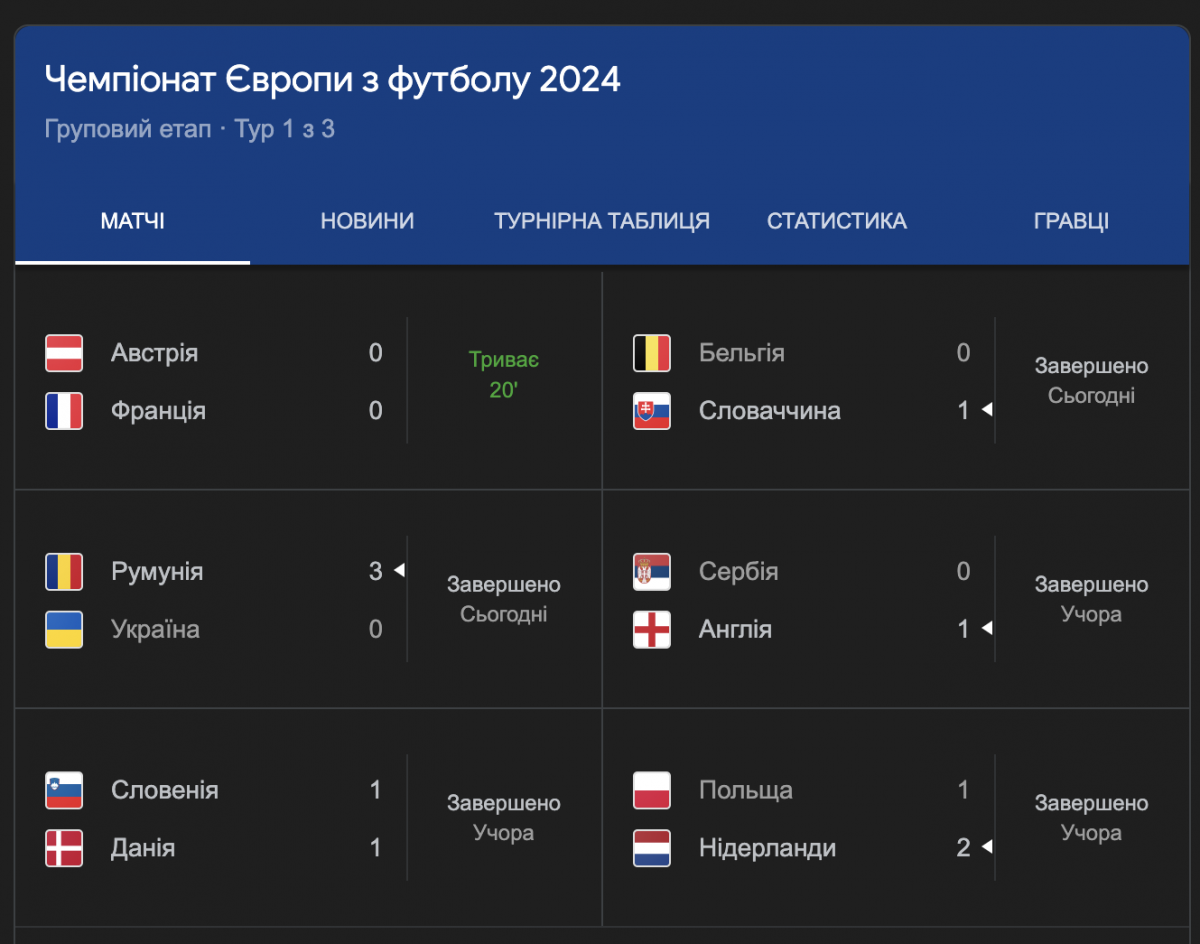Click the Slovakia flag icon

point(652,411)
